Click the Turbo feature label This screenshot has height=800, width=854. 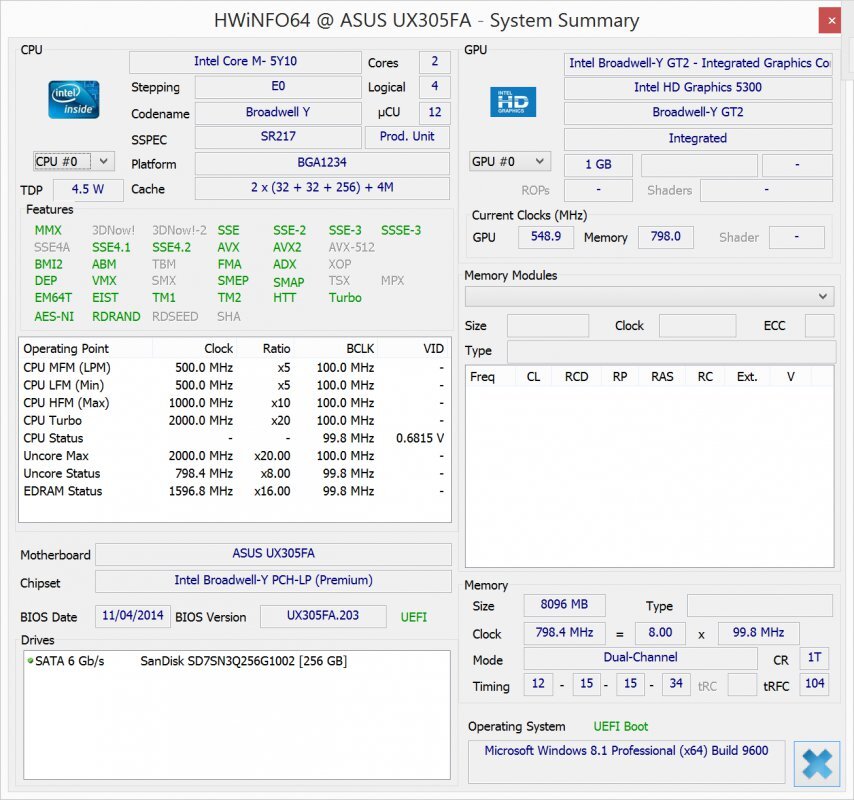345,298
